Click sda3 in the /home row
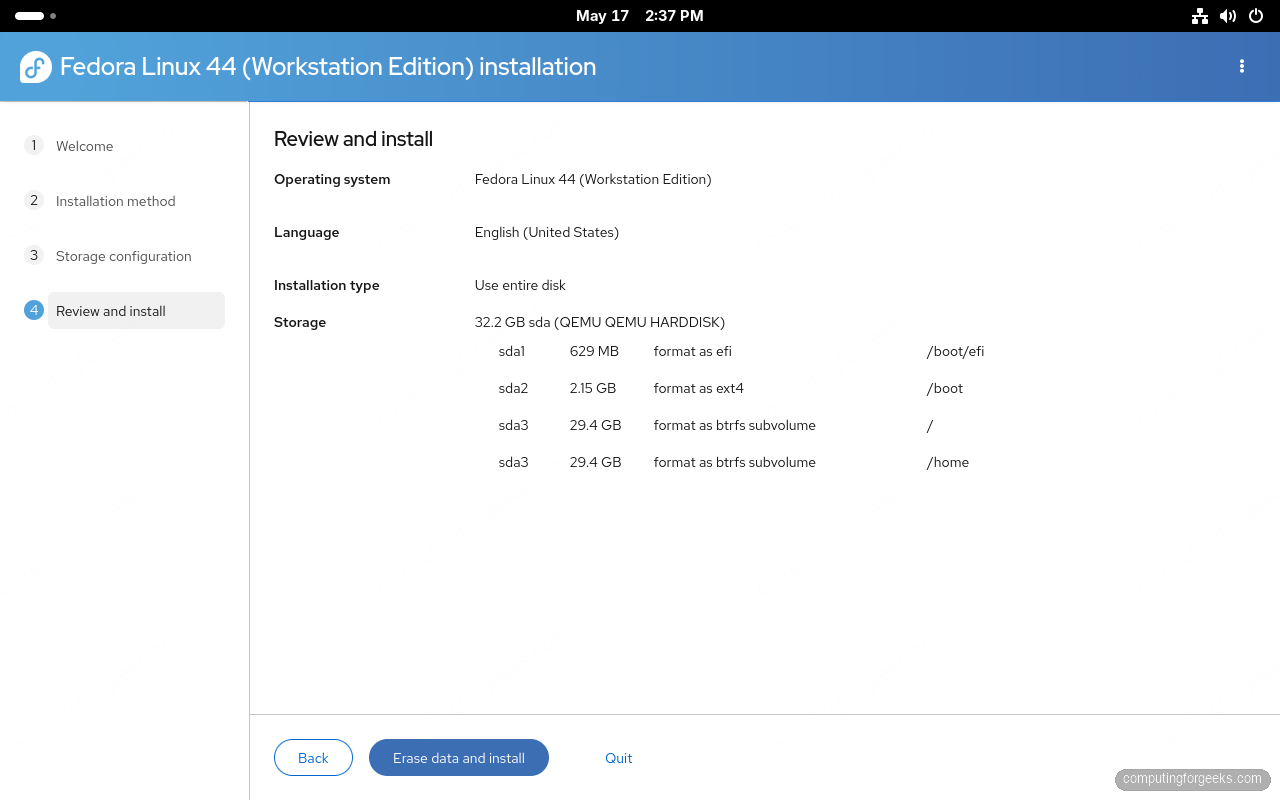This screenshot has width=1280, height=800. pos(513,462)
